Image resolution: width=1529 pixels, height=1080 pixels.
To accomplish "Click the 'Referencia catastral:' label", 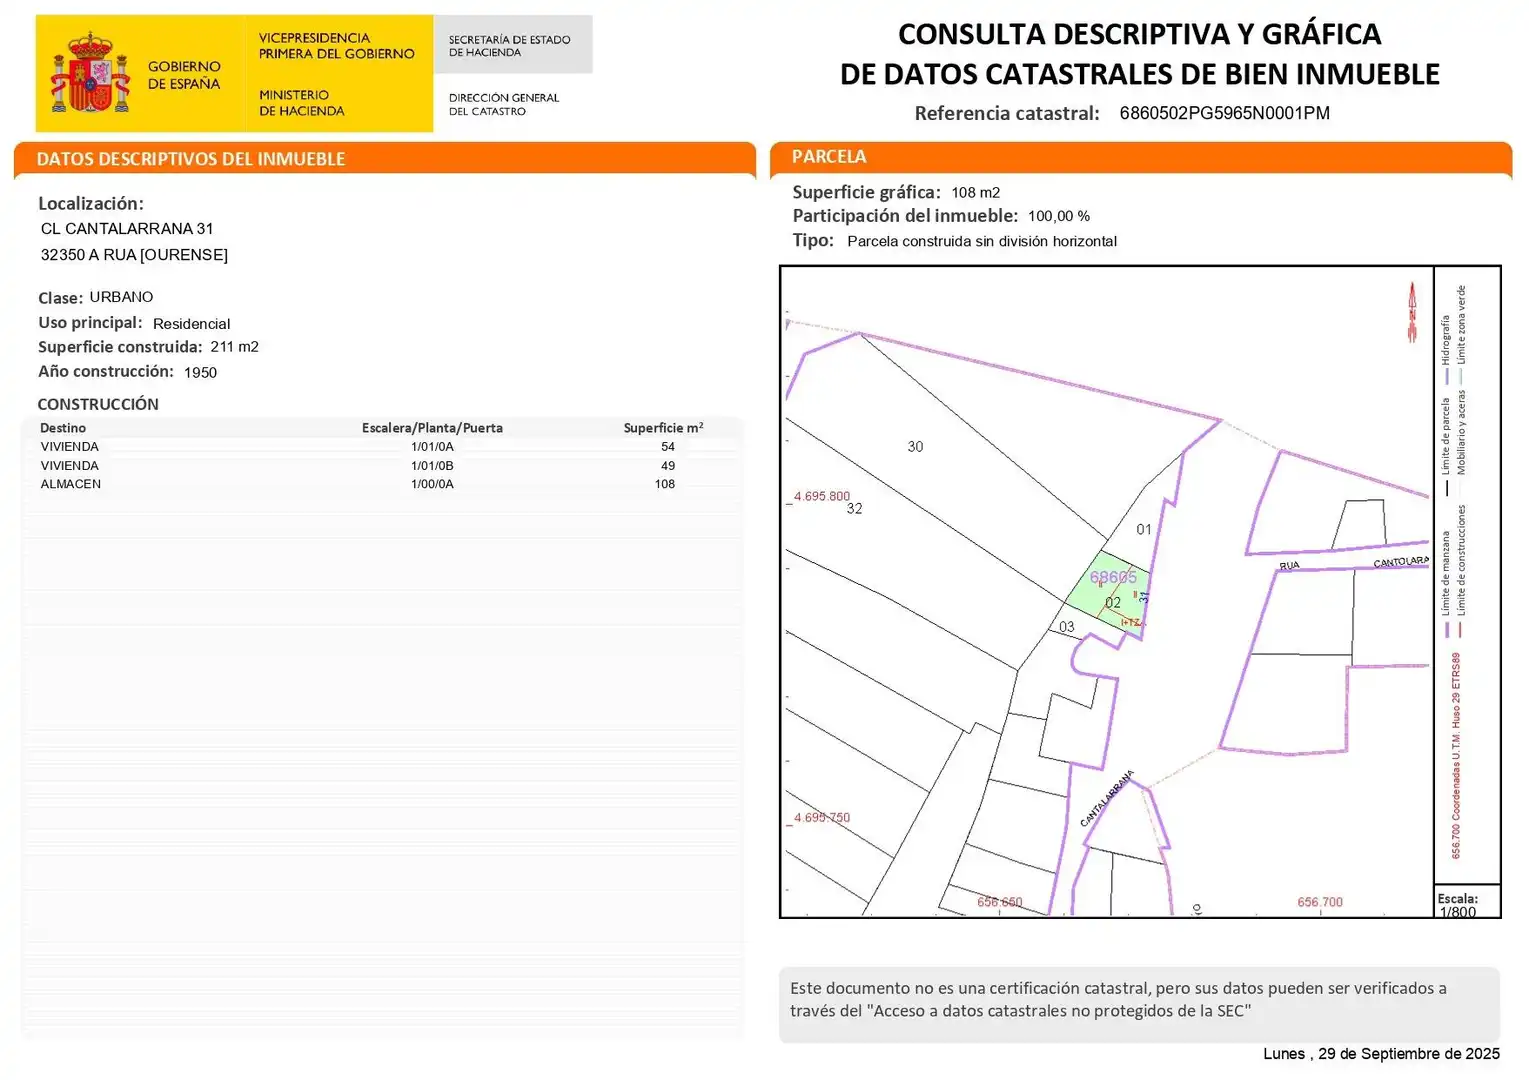I will [x=1007, y=113].
